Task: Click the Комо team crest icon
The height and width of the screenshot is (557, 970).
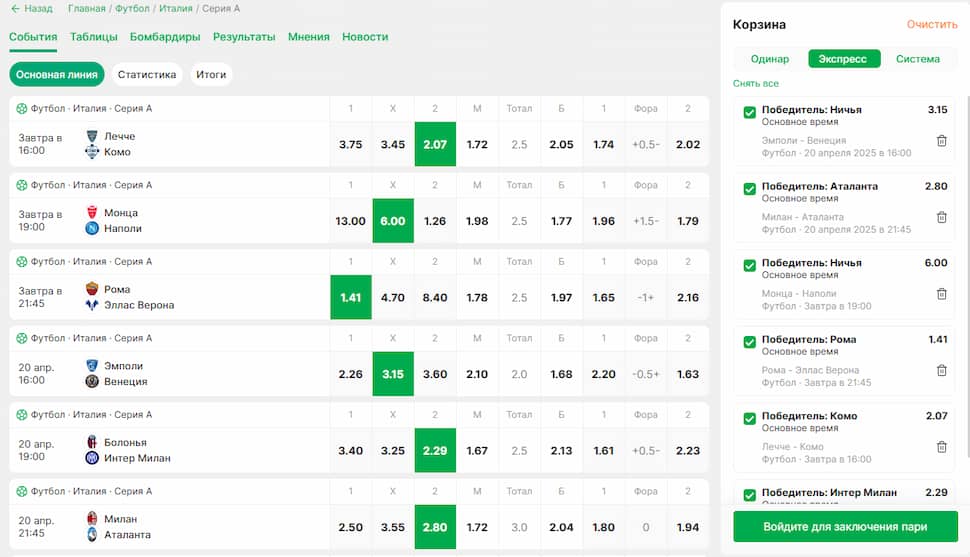Action: [92, 152]
